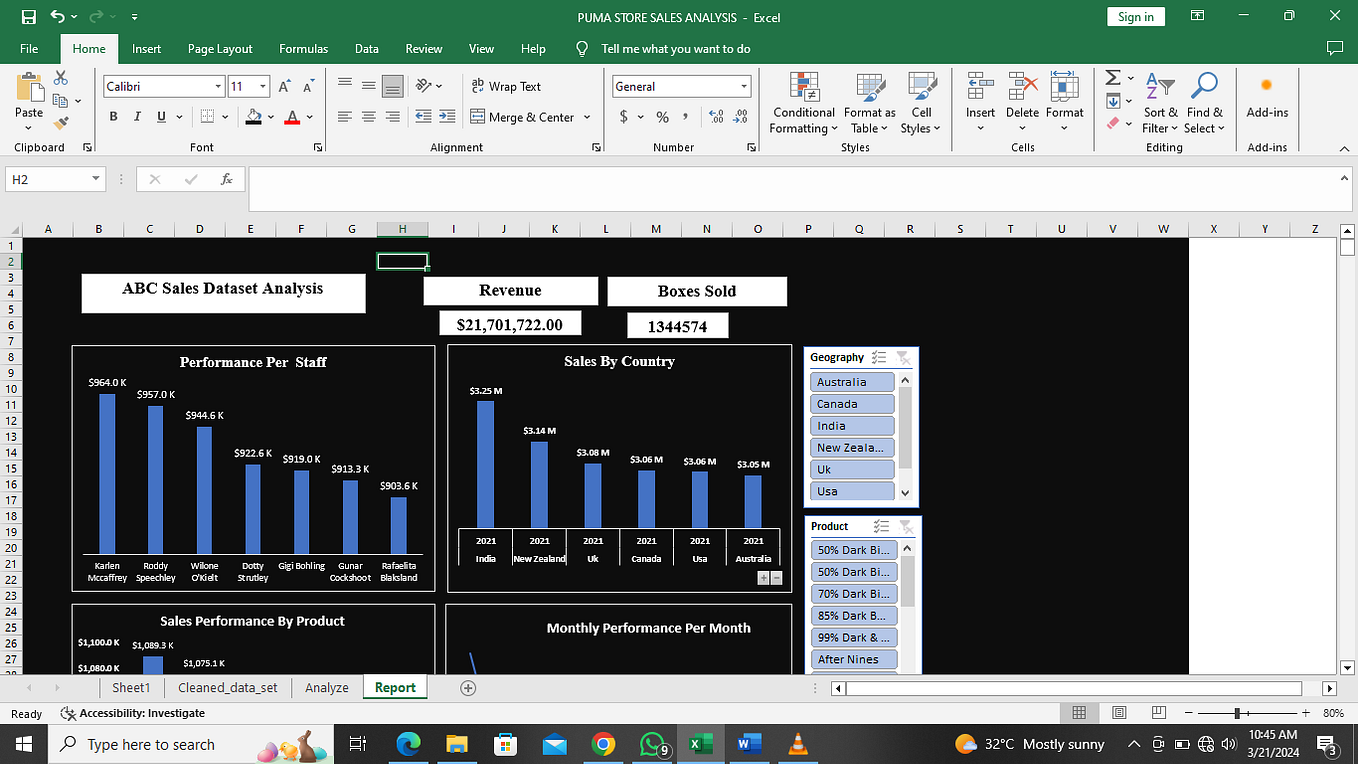The height and width of the screenshot is (764, 1358).
Task: Select Canada in the Geography slicer
Action: pyautogui.click(x=851, y=403)
